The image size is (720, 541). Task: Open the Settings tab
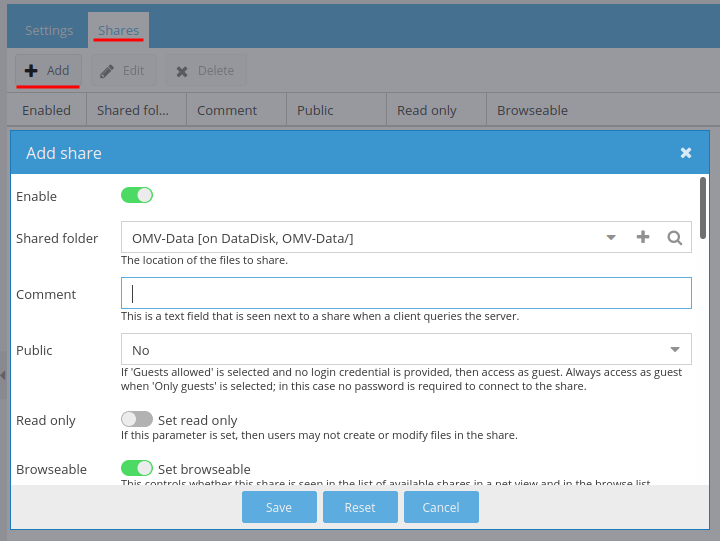(49, 30)
